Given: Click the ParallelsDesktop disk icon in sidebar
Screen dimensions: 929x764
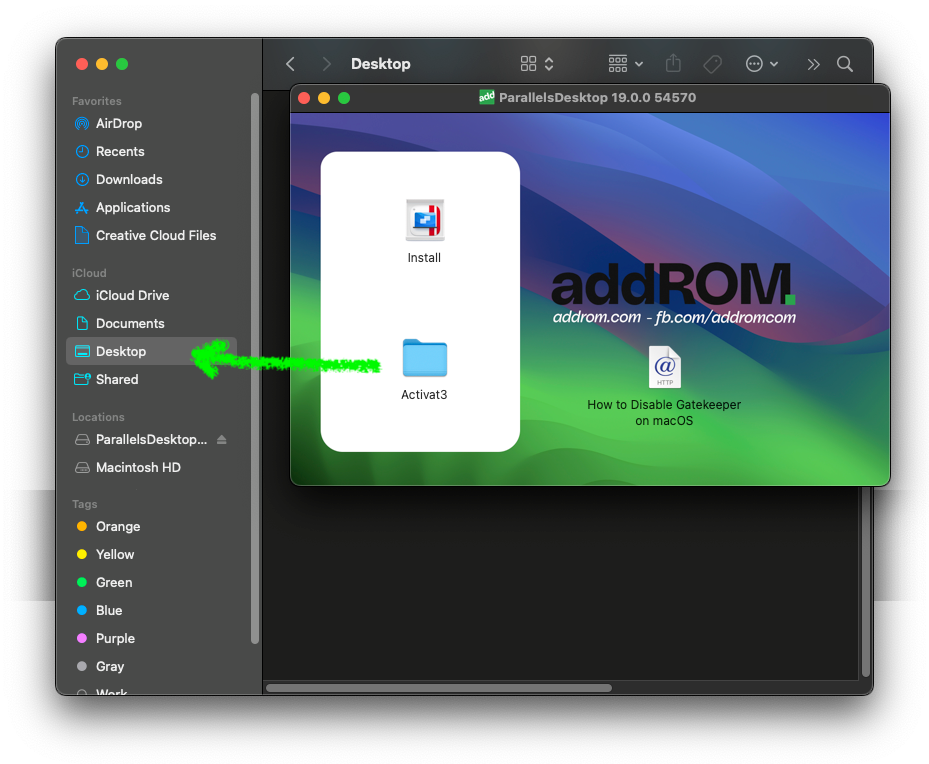Looking at the screenshot, I should tap(82, 439).
